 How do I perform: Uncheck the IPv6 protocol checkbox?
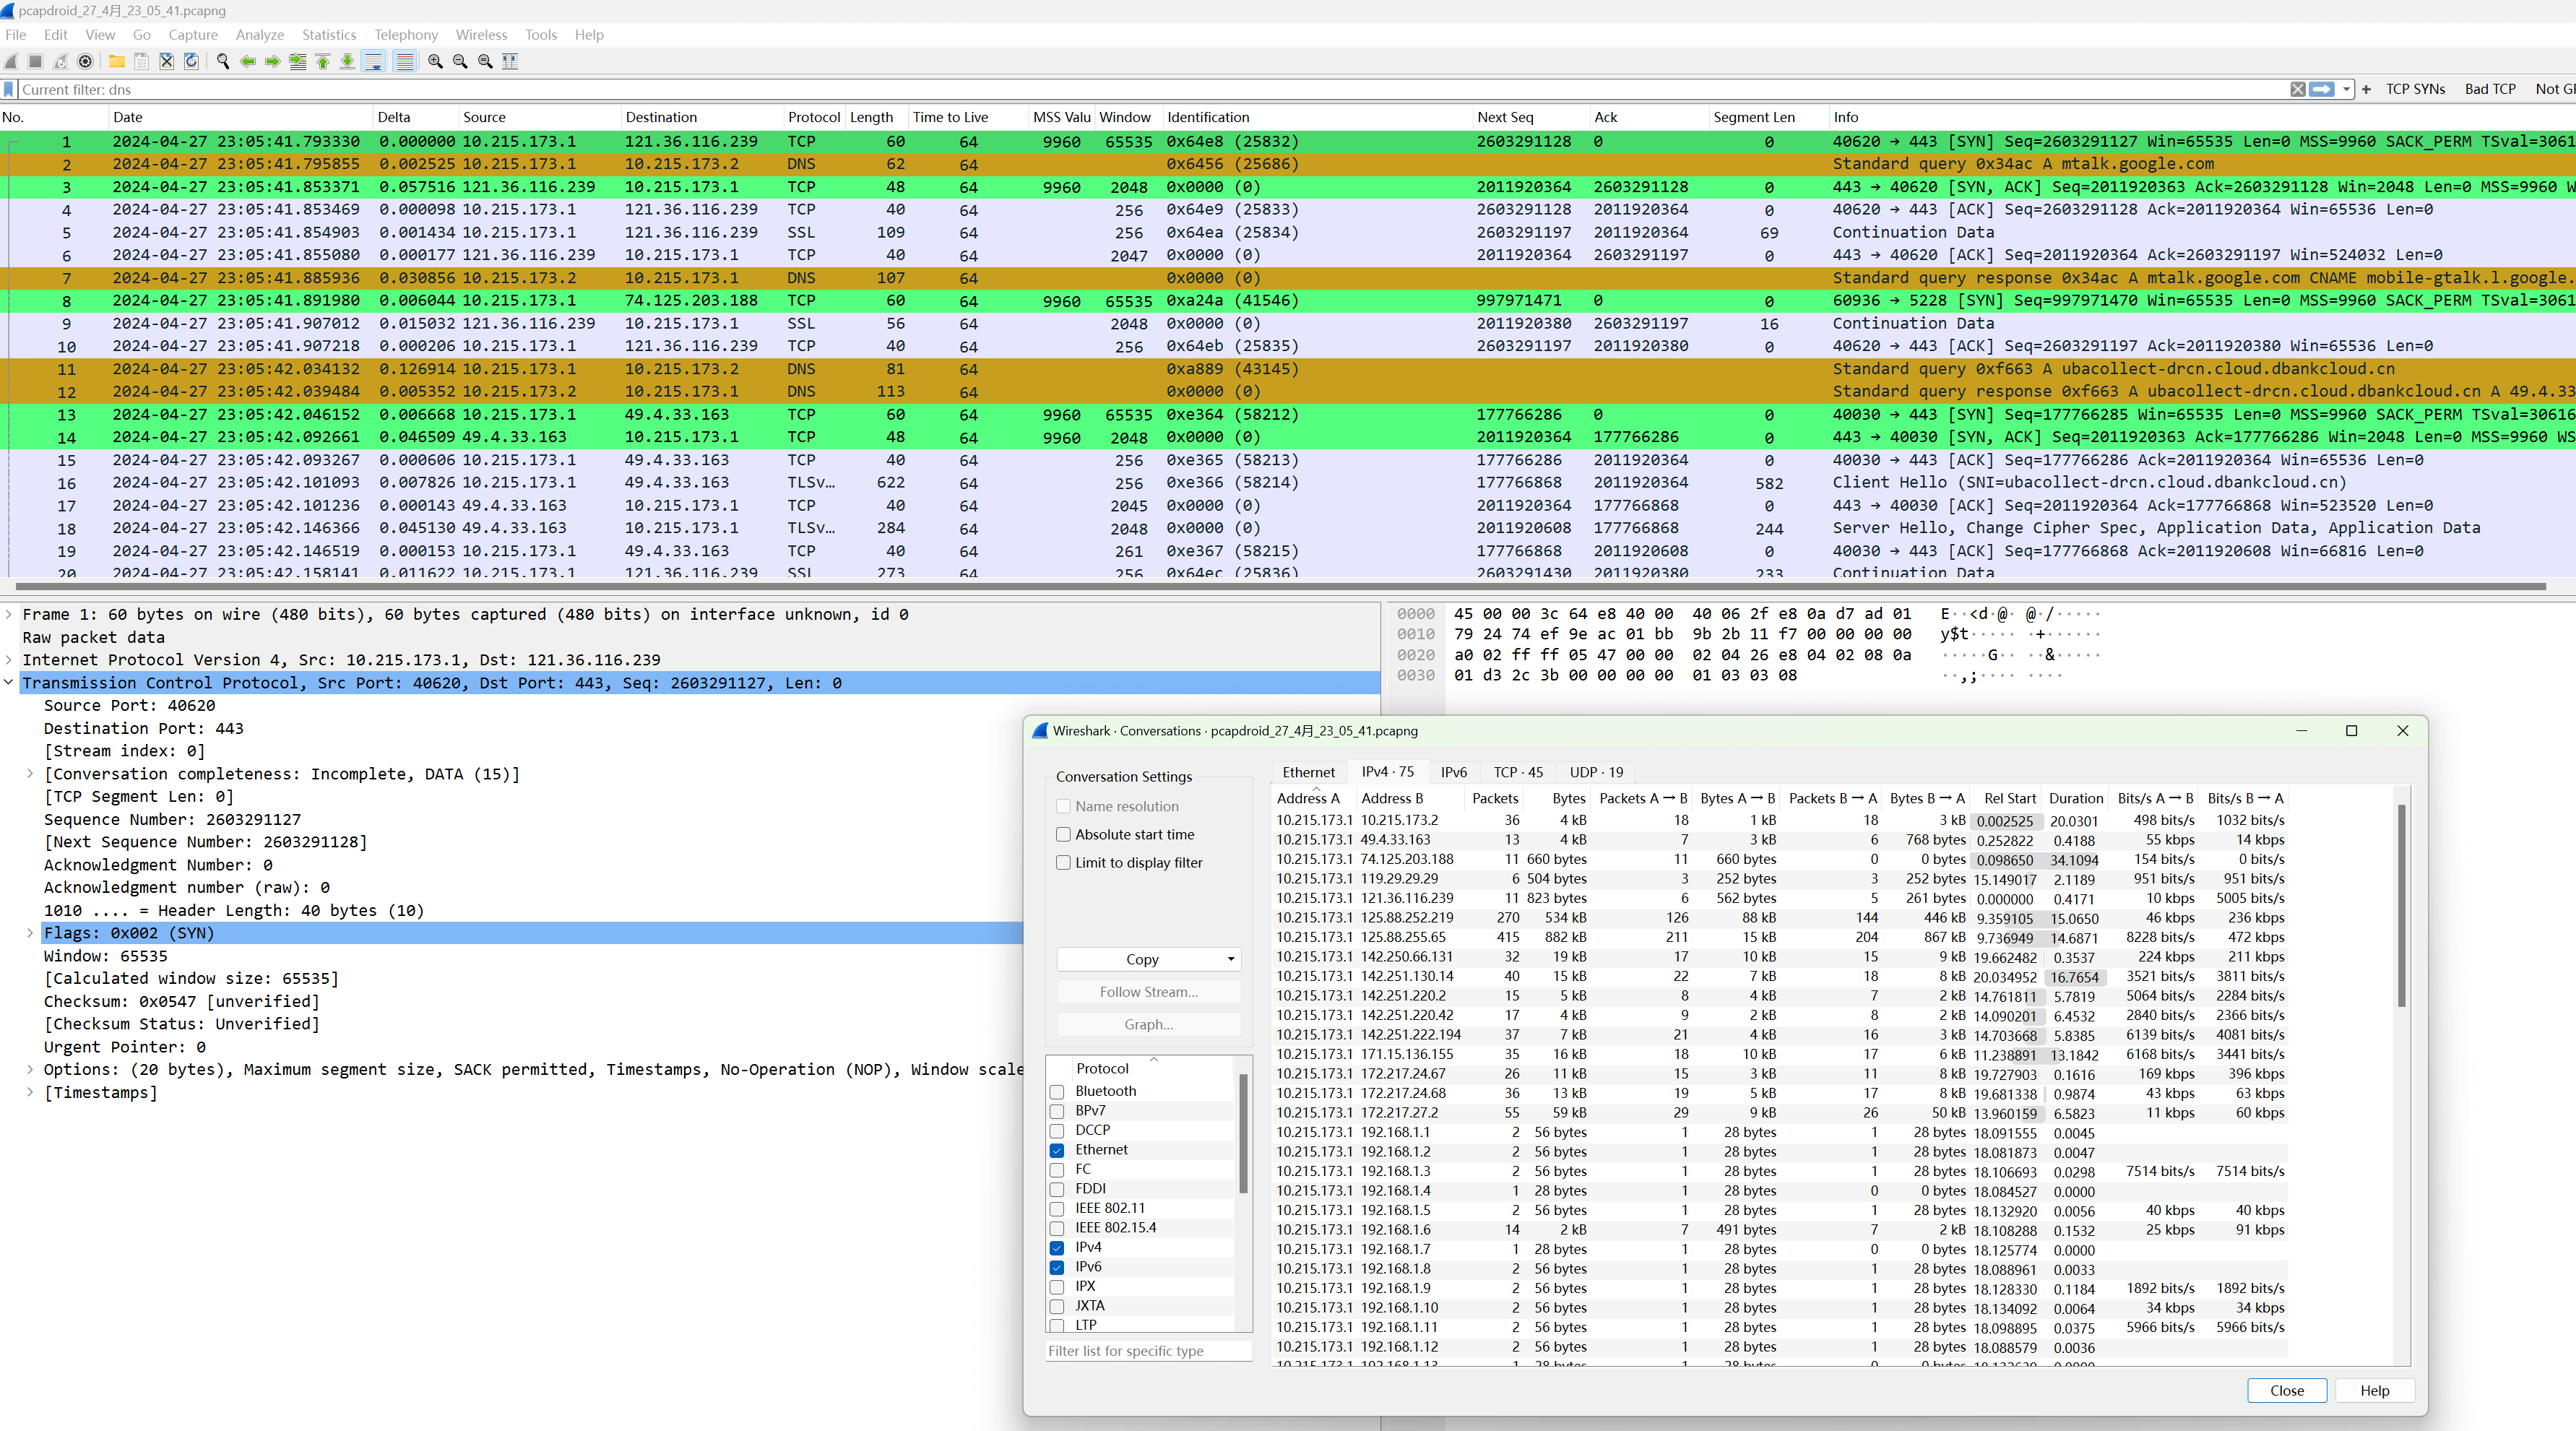pos(1057,1267)
